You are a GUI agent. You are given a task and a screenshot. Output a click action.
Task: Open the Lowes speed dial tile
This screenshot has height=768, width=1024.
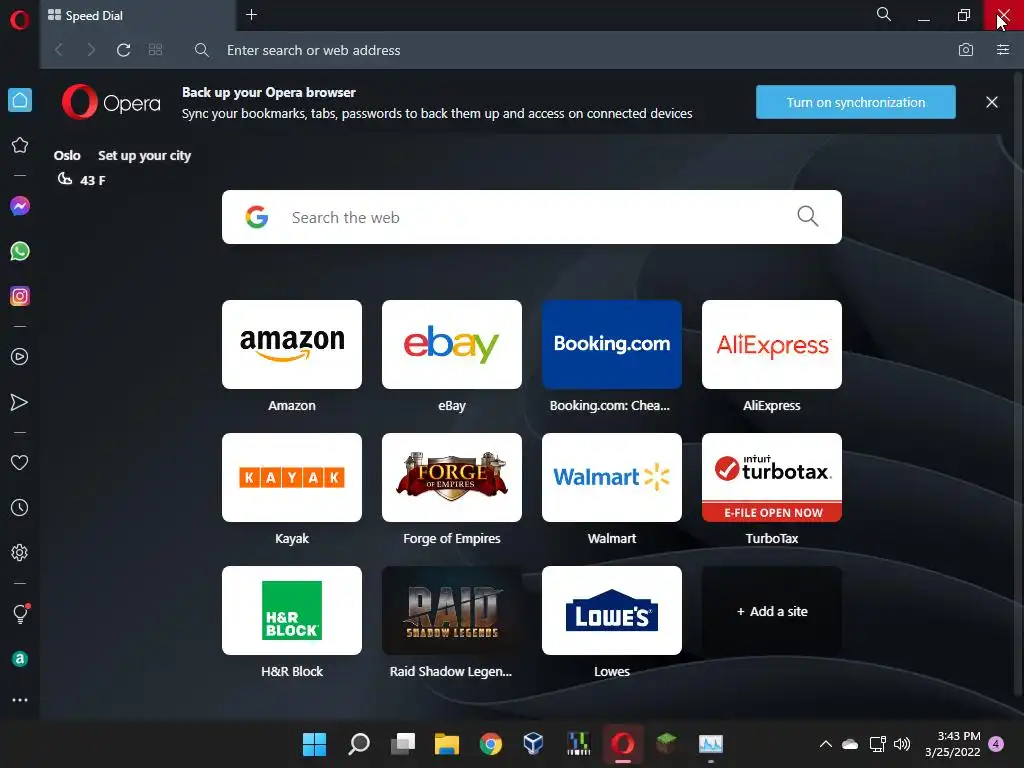click(x=612, y=611)
